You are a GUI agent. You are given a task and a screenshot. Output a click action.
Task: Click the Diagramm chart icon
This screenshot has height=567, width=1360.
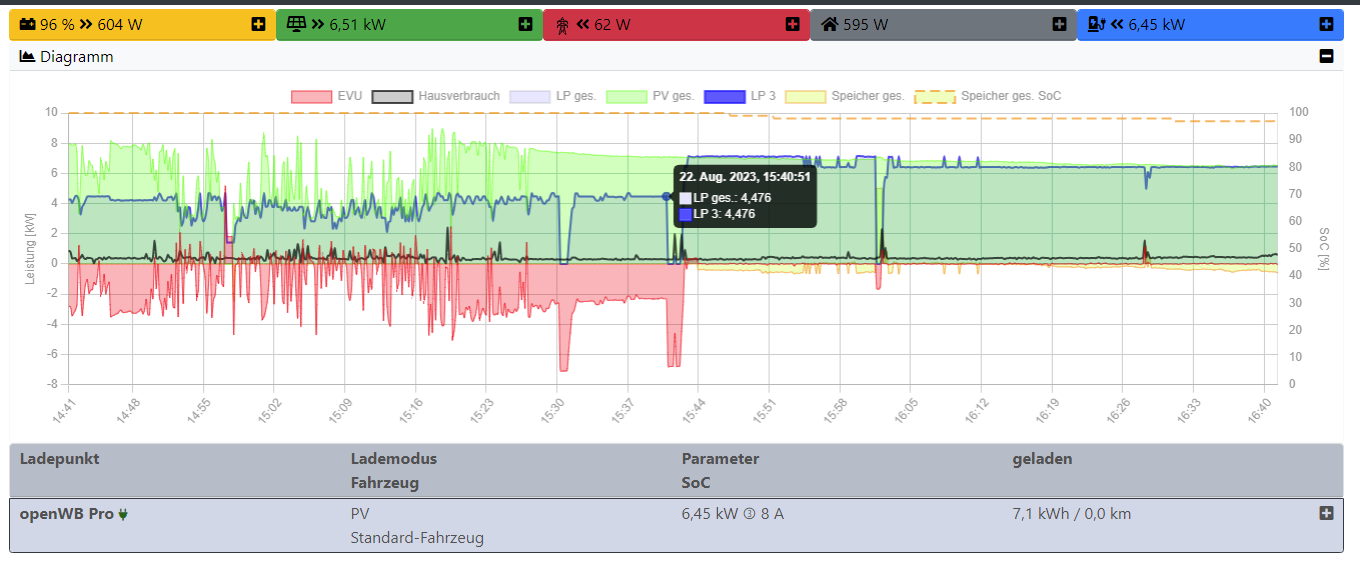click(28, 57)
